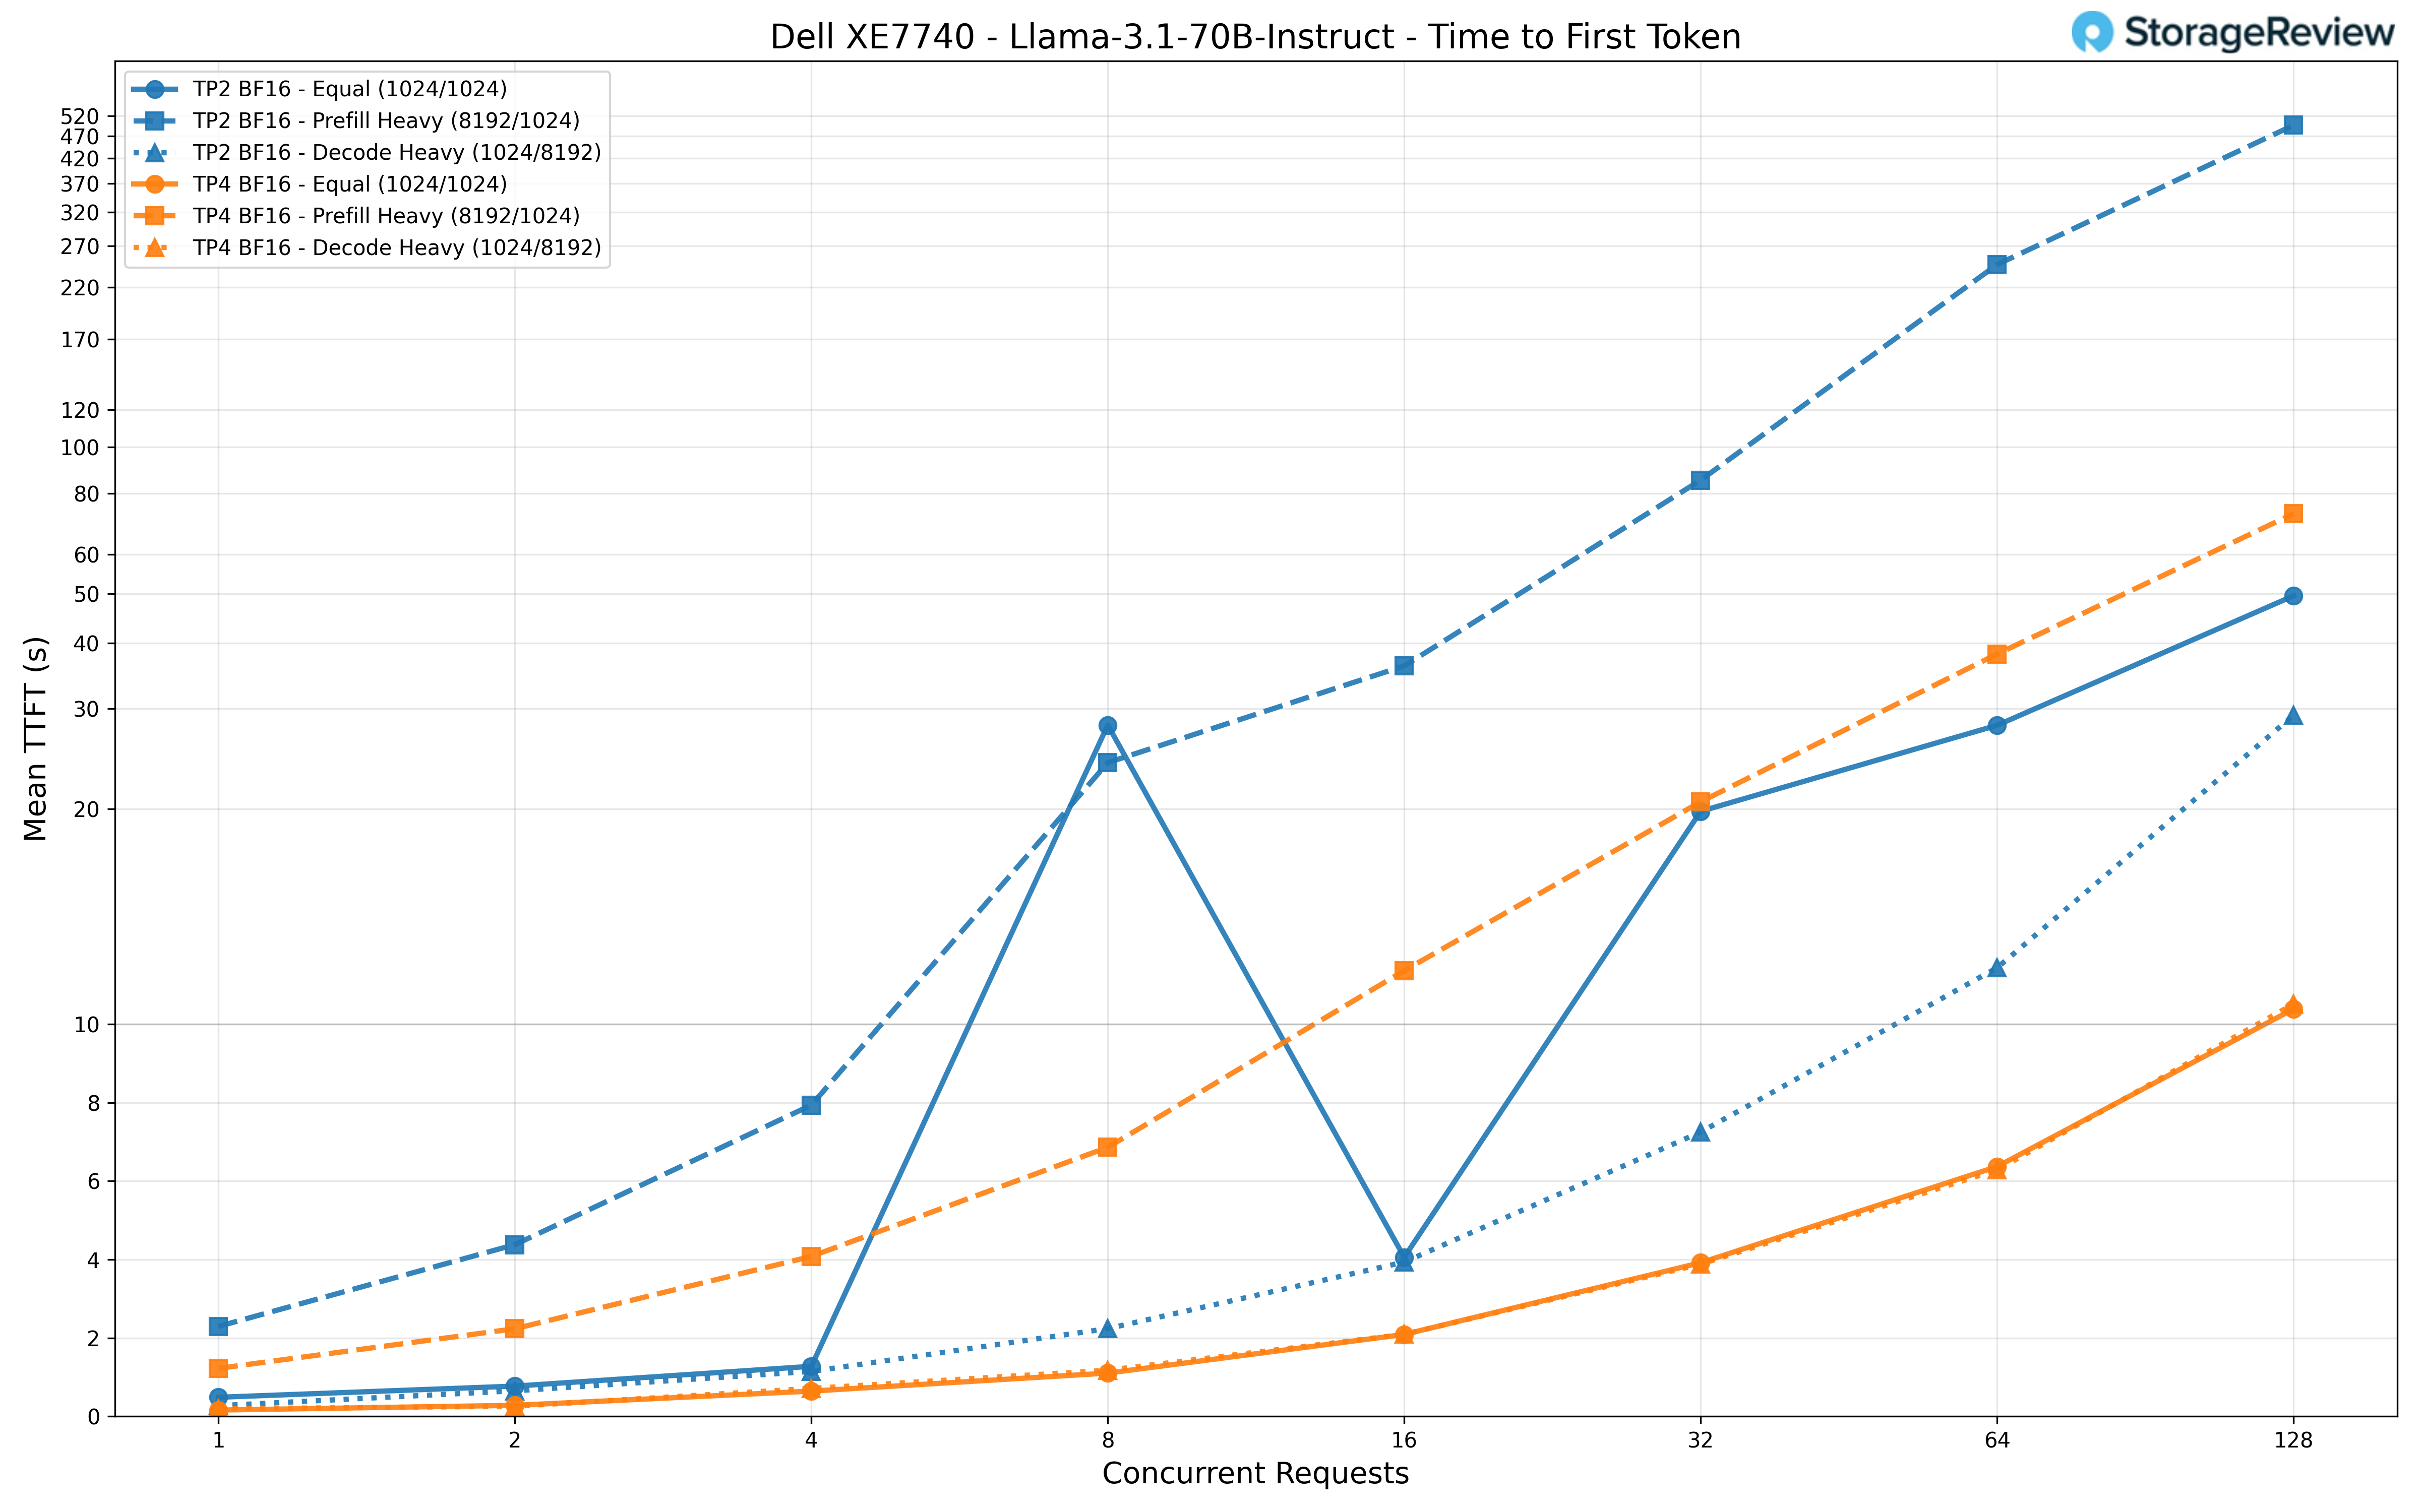Click the y-axis tick label 520
The width and height of the screenshot is (2420, 1512).
pyautogui.click(x=80, y=117)
